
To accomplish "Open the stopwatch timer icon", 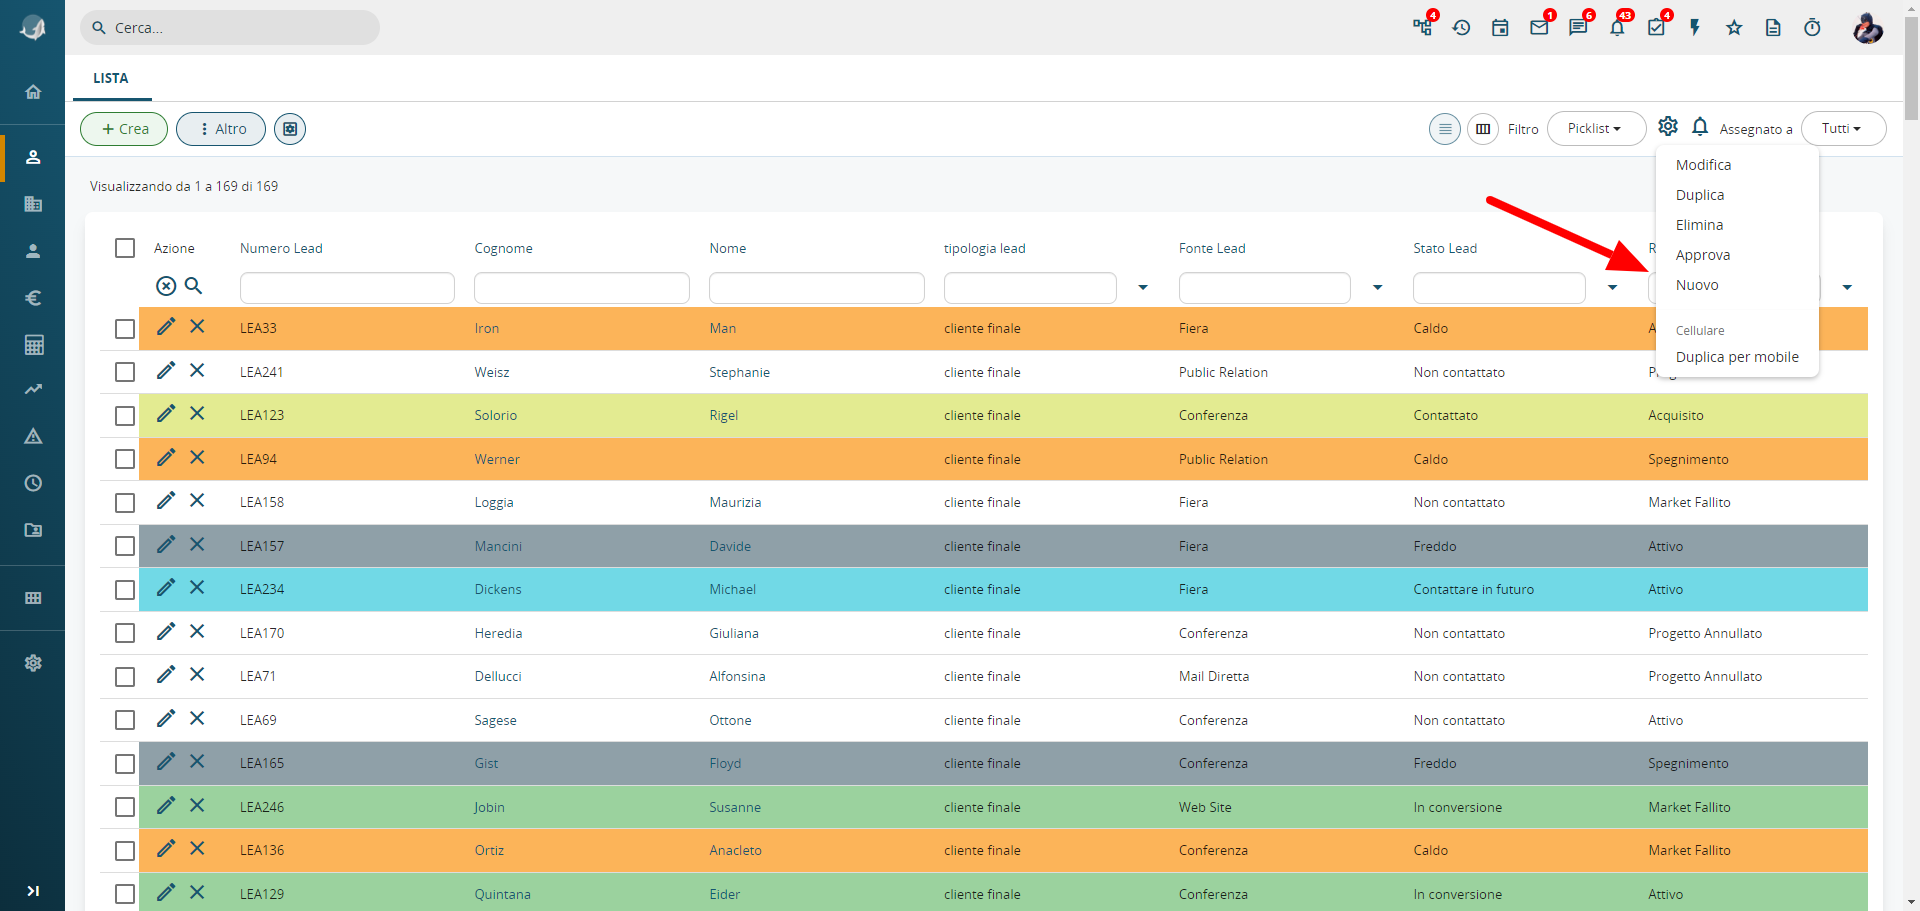I will click(x=1812, y=28).
